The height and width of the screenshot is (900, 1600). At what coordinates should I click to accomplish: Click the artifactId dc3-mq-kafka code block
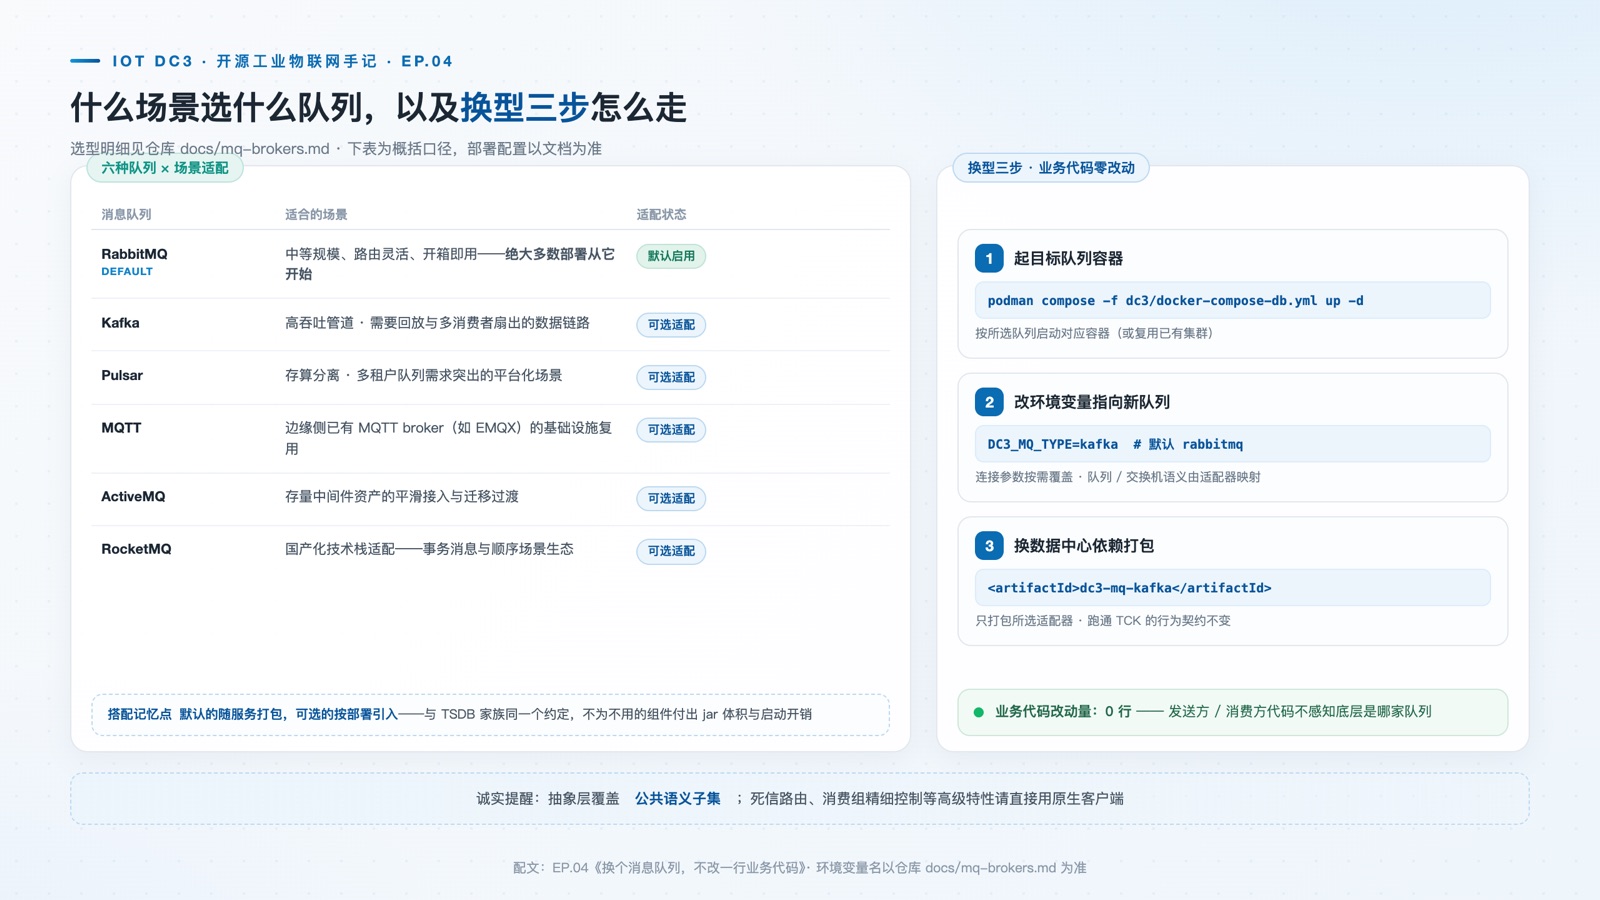click(x=1232, y=588)
